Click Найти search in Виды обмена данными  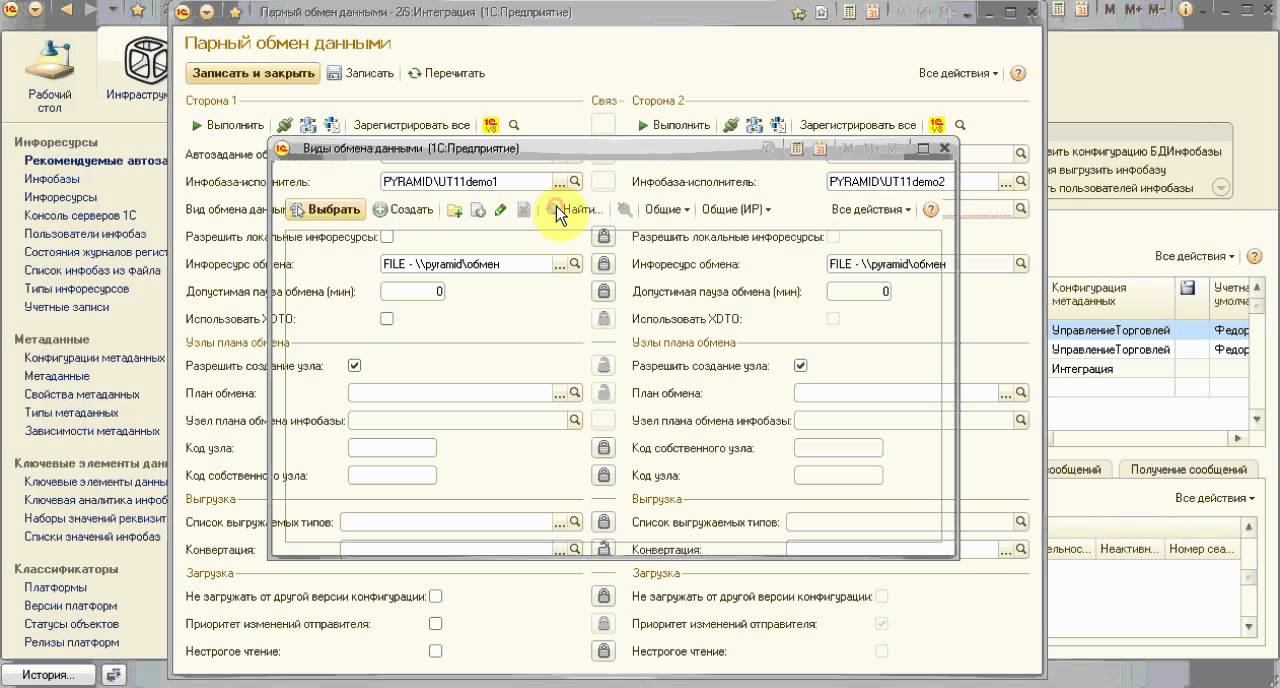[577, 209]
